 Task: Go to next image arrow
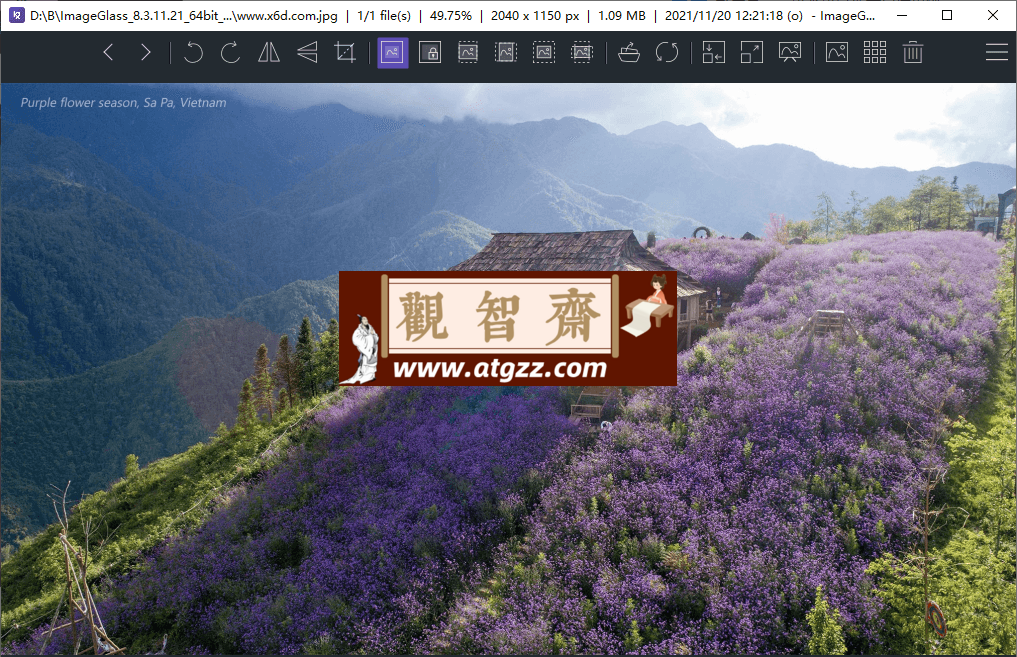pos(146,53)
